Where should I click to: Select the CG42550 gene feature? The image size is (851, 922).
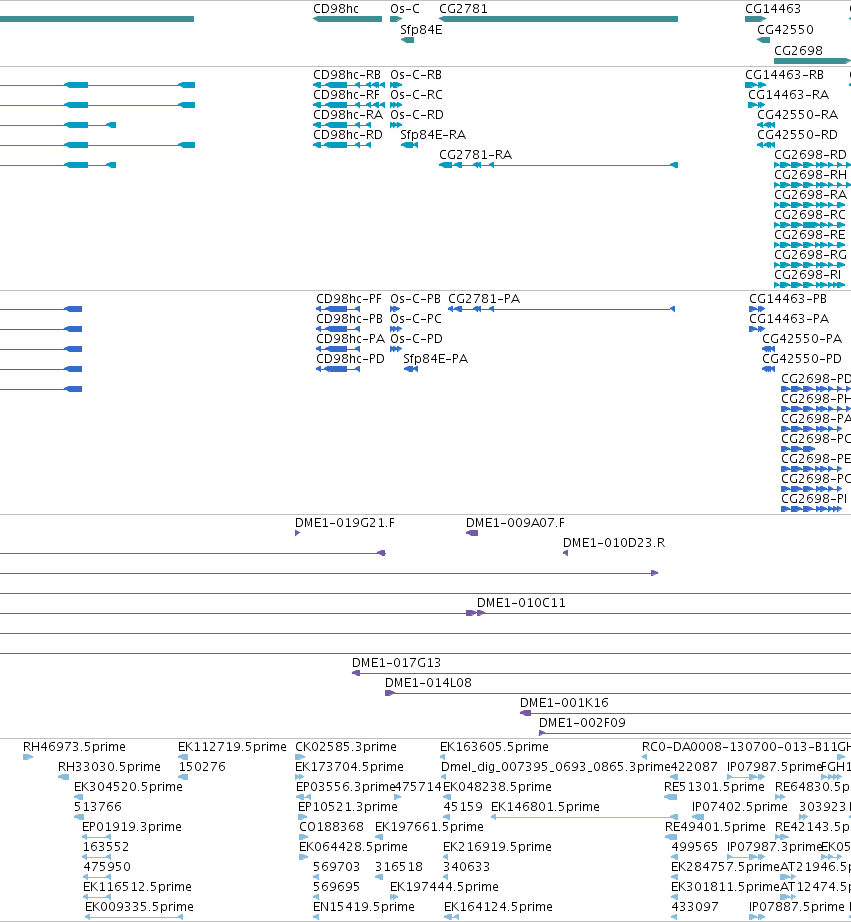tap(763, 40)
